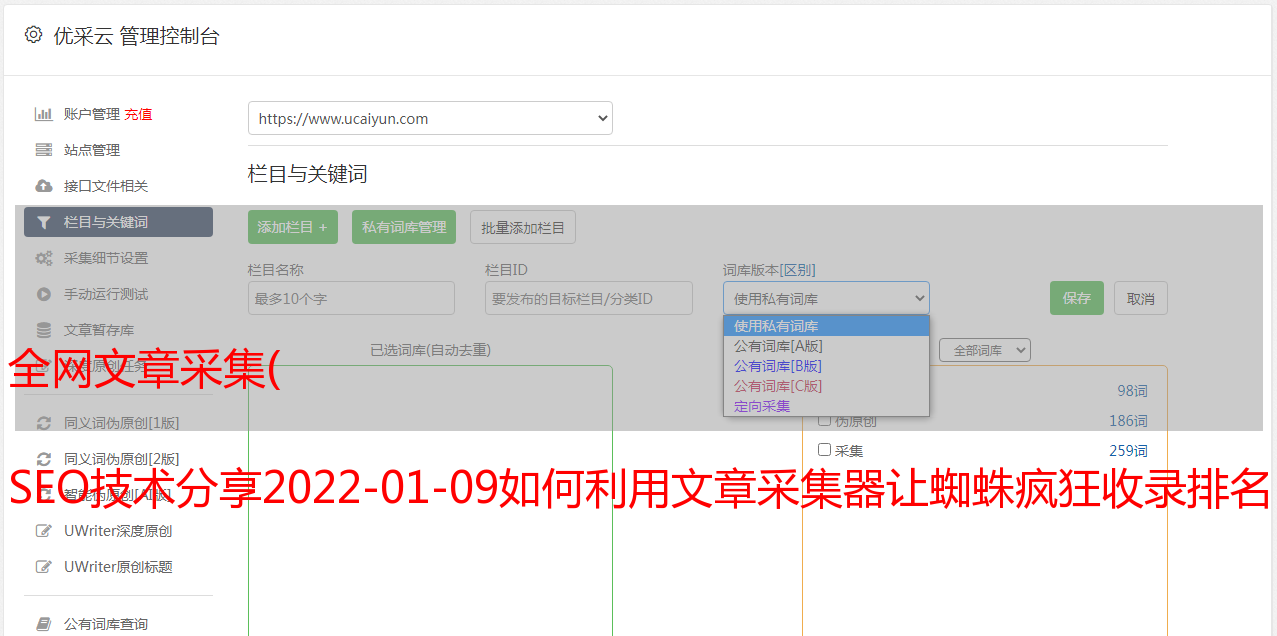Open 账户管理 in the sidebar
The height and width of the screenshot is (636, 1277).
coord(92,114)
